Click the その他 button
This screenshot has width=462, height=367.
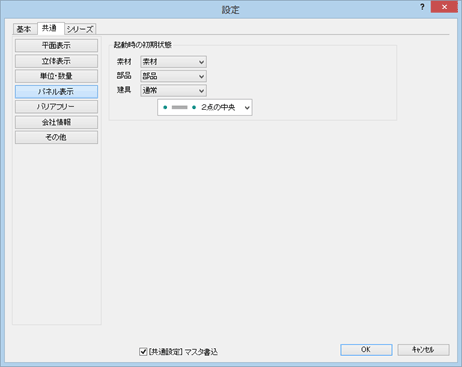click(x=56, y=137)
